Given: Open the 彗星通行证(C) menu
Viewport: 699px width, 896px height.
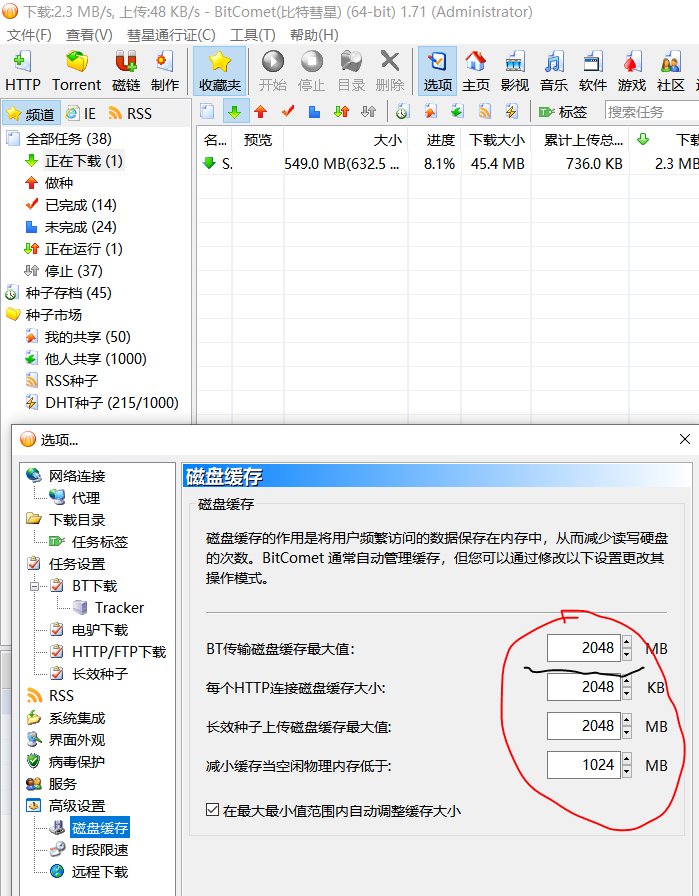Looking at the screenshot, I should [171, 35].
